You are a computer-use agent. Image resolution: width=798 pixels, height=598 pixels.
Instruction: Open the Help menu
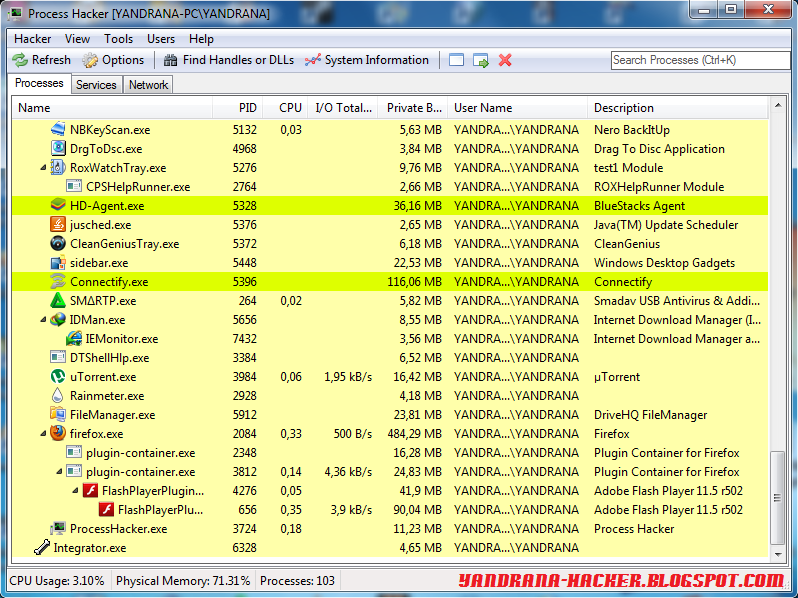click(x=202, y=39)
